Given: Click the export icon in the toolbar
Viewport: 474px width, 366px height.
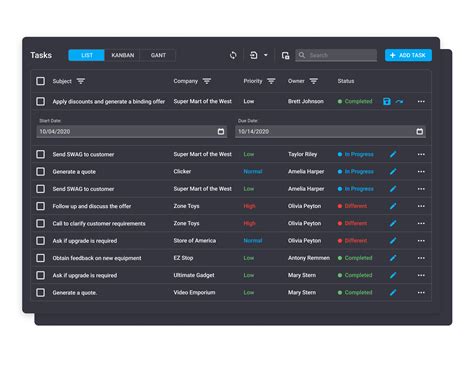Looking at the screenshot, I should tap(254, 55).
